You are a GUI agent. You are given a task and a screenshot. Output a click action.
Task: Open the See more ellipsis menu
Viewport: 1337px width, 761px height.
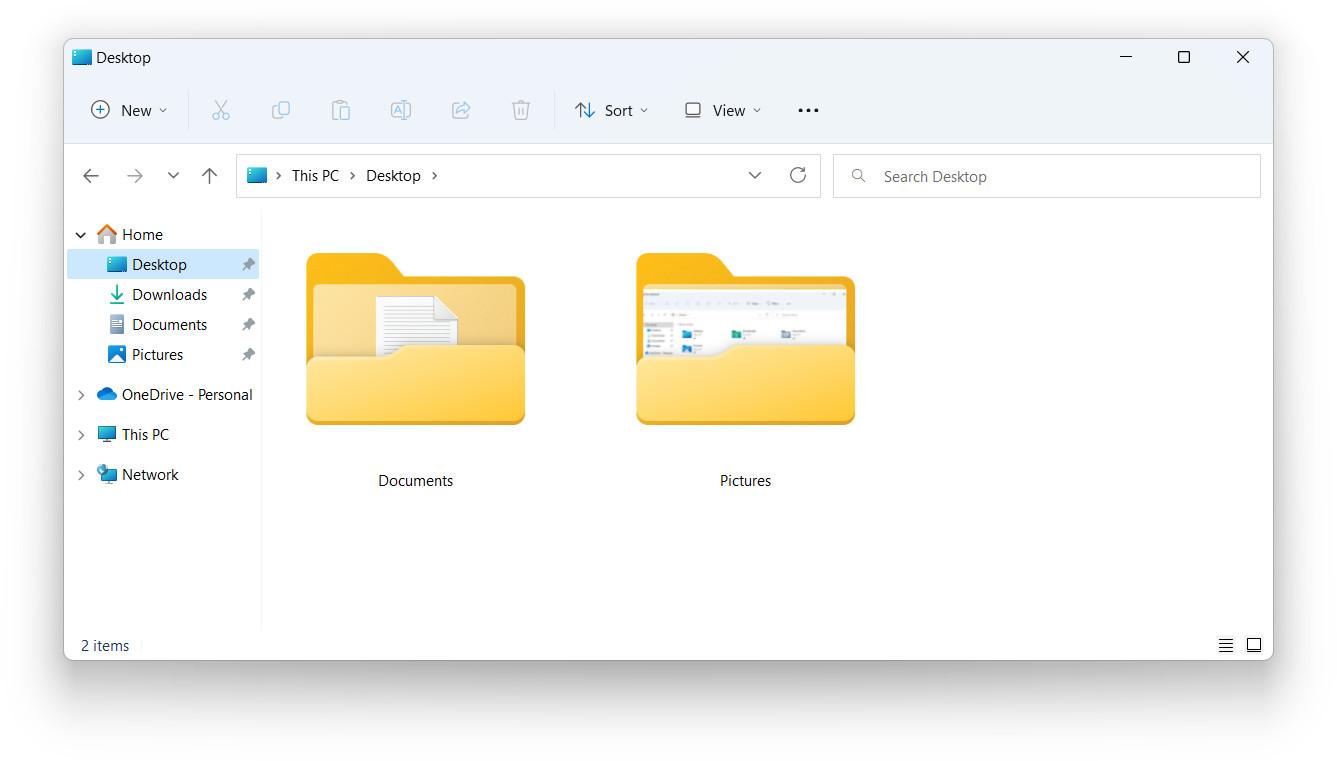pos(808,110)
